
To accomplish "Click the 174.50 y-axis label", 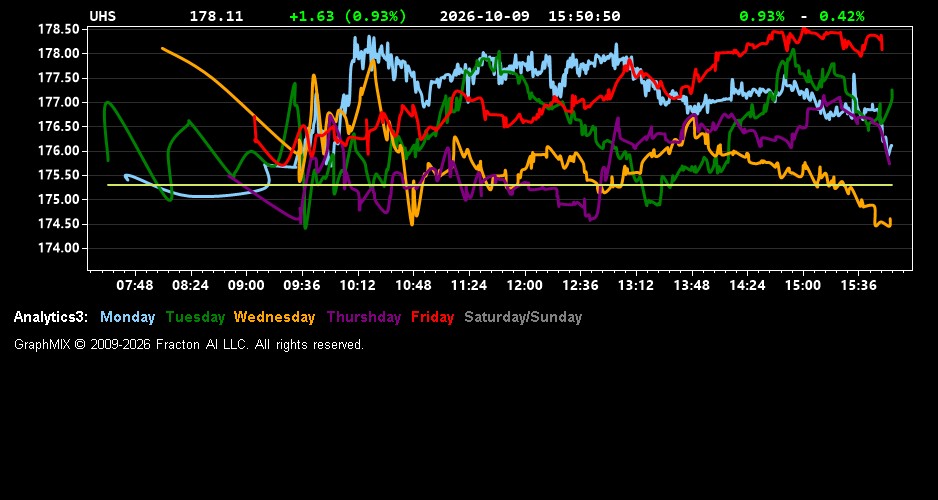I will [x=59, y=224].
